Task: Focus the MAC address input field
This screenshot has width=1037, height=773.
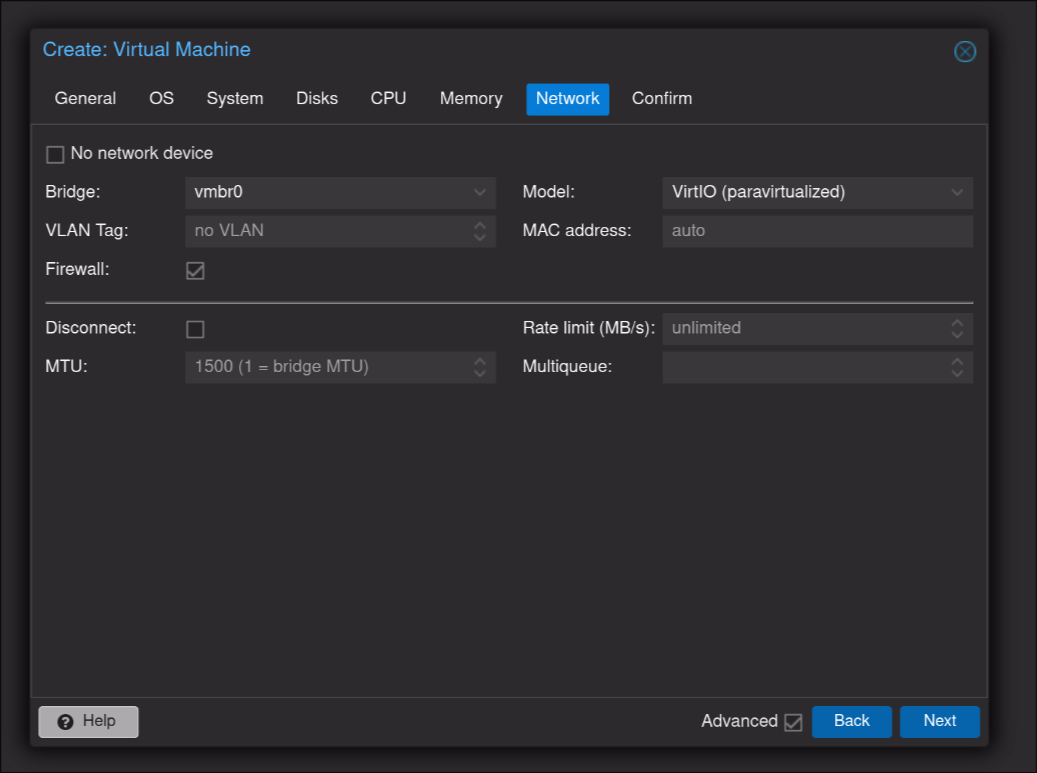Action: [x=815, y=231]
